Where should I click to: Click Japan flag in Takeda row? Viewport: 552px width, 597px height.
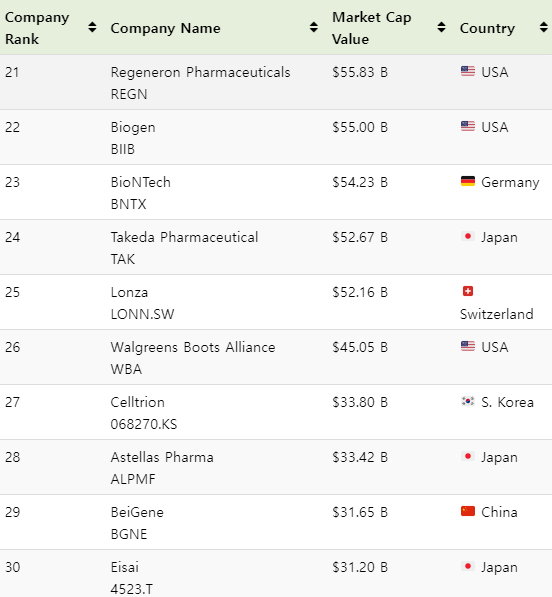(467, 236)
